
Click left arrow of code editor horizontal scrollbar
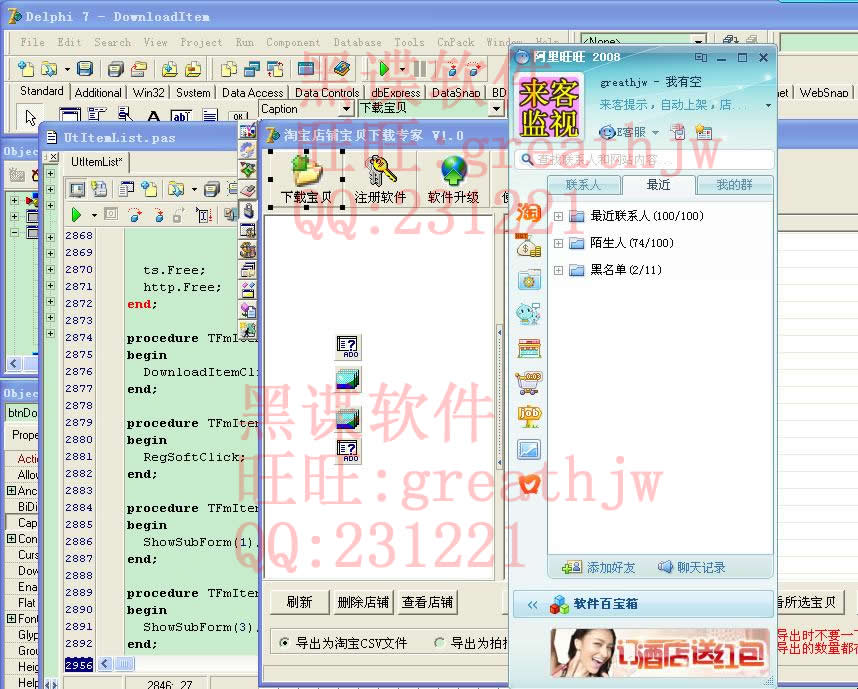[105, 664]
